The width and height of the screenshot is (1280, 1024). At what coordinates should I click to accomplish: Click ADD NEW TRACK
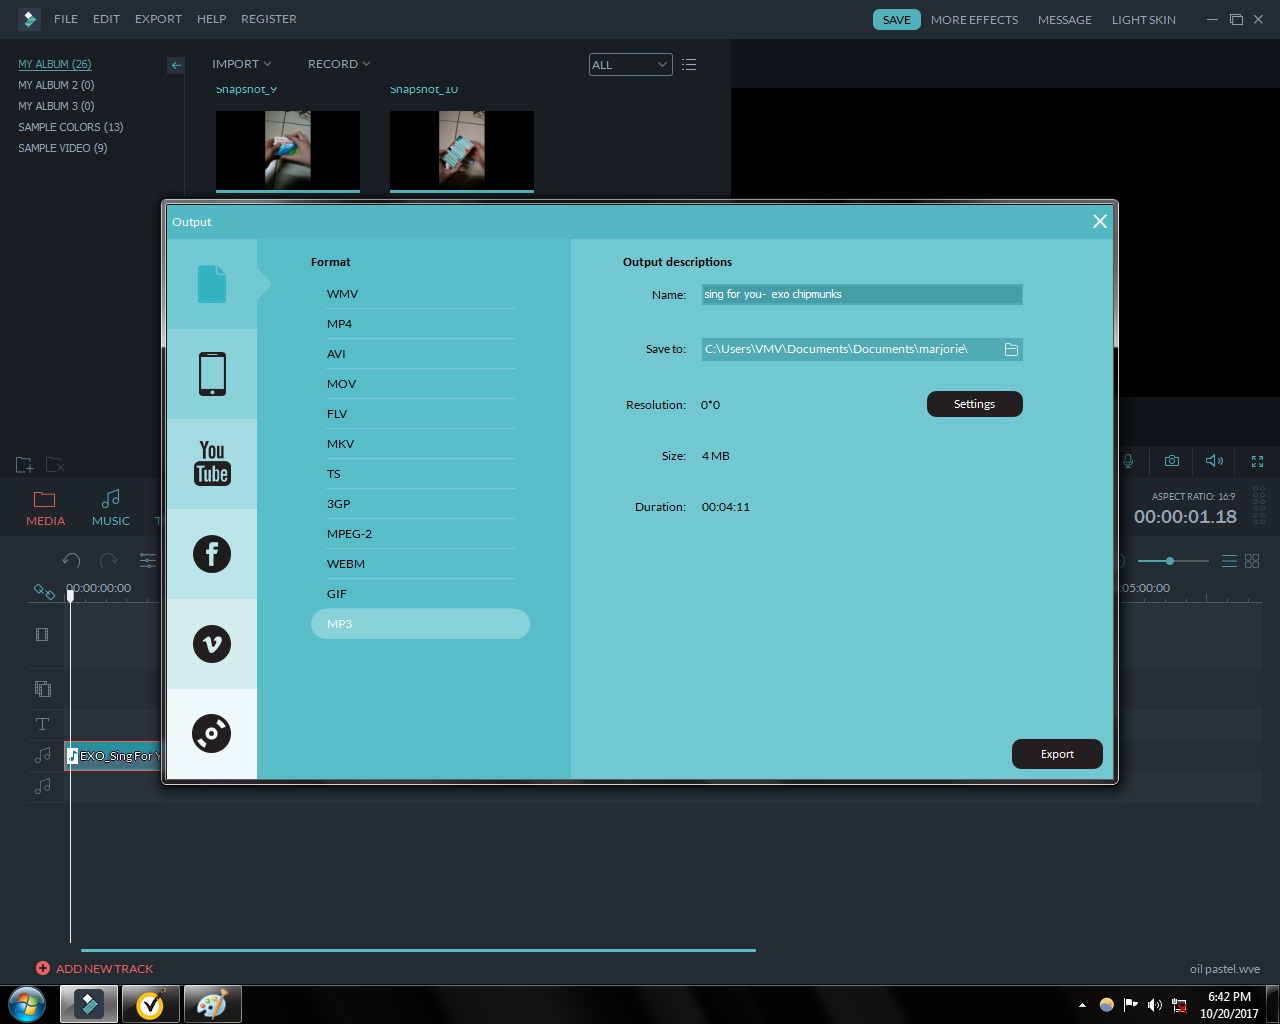(x=95, y=968)
